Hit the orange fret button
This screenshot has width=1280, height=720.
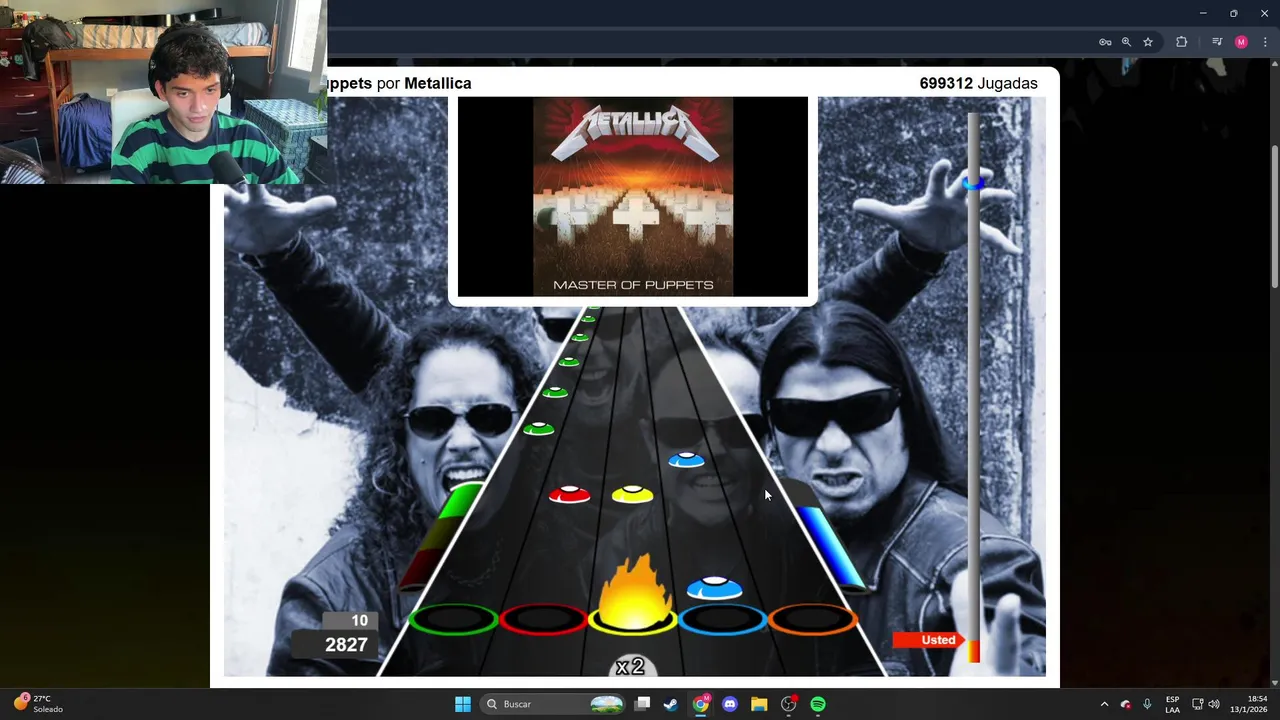[x=813, y=620]
